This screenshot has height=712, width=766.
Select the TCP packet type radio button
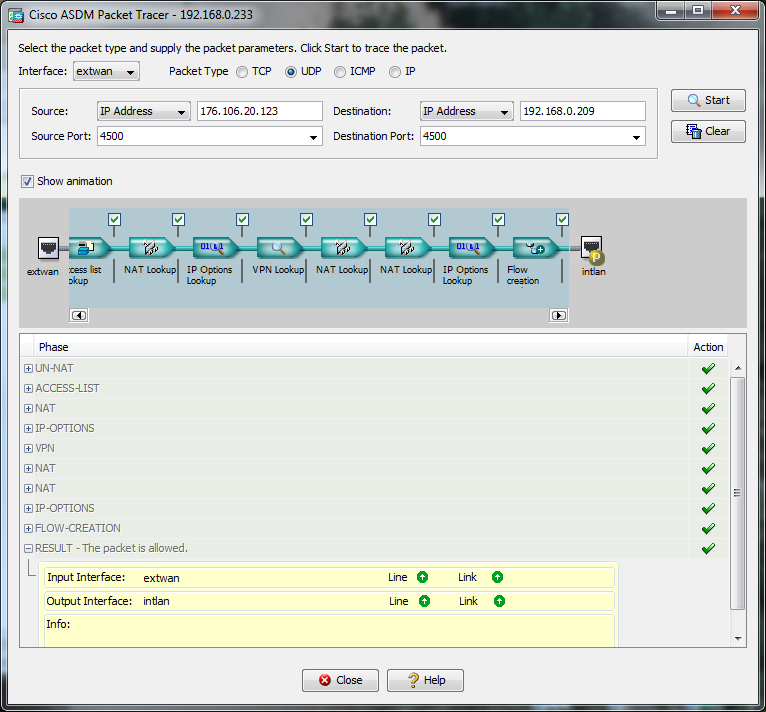[242, 72]
